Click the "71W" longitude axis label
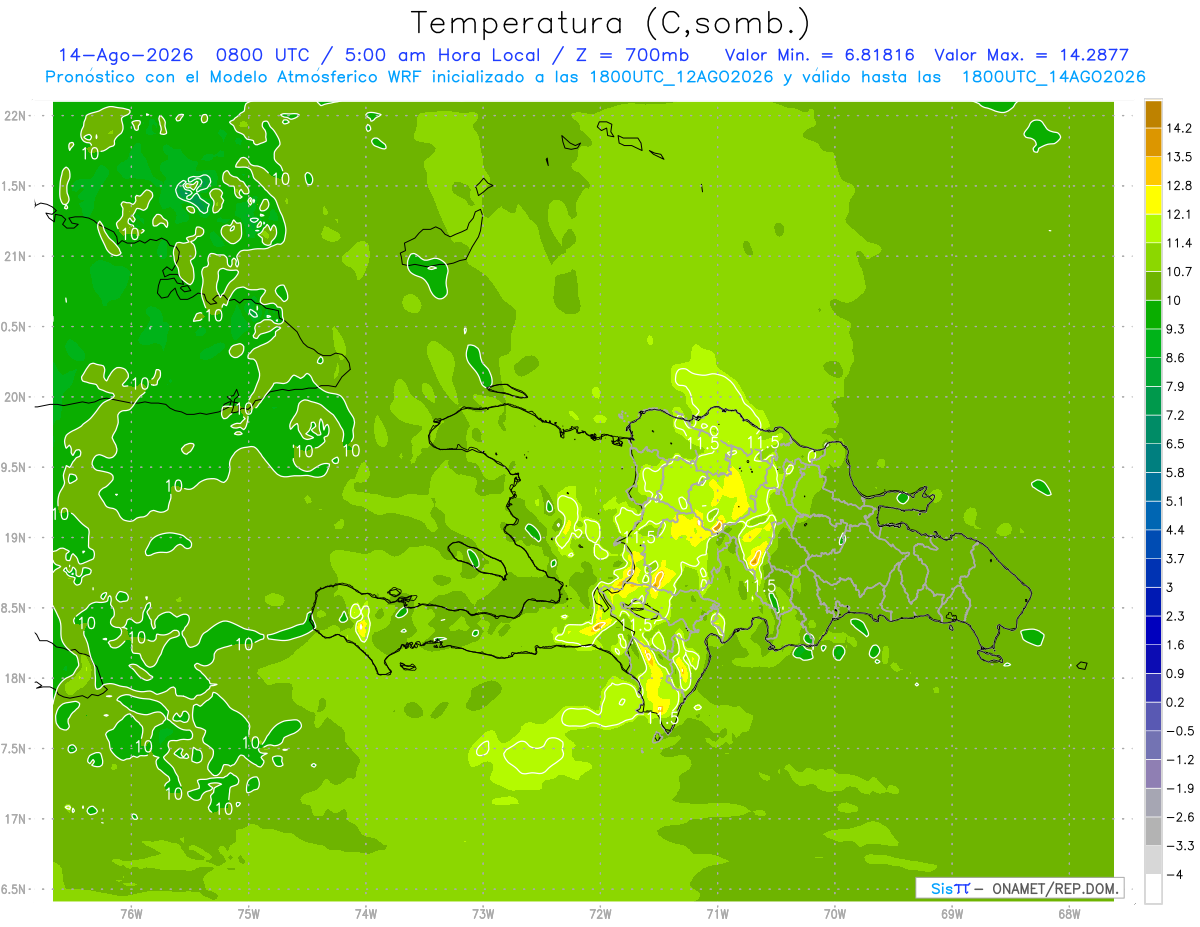1200x927 pixels. point(717,914)
